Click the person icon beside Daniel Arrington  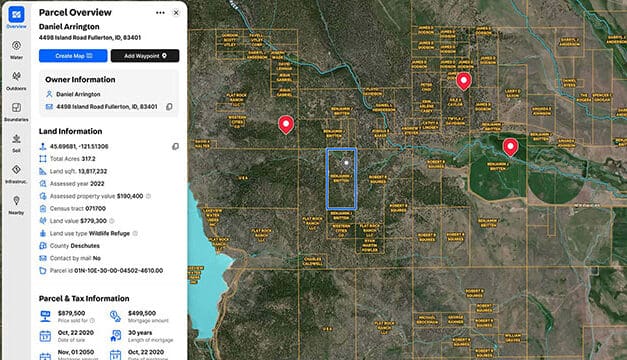(49, 94)
